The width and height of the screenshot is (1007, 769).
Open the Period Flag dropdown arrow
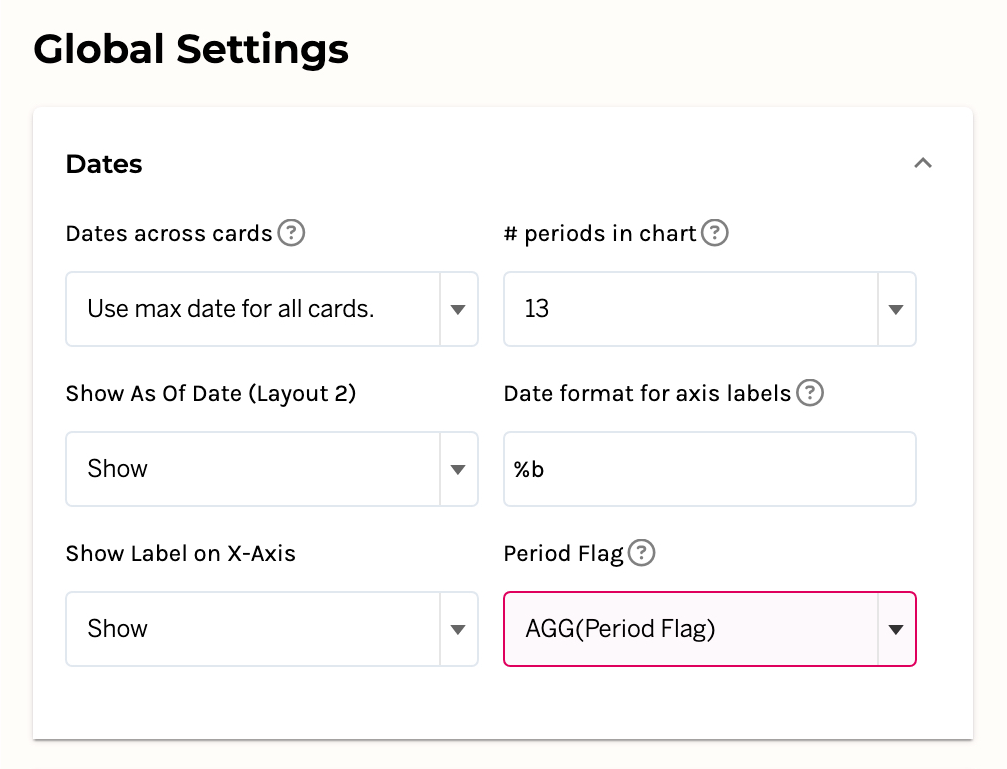896,629
